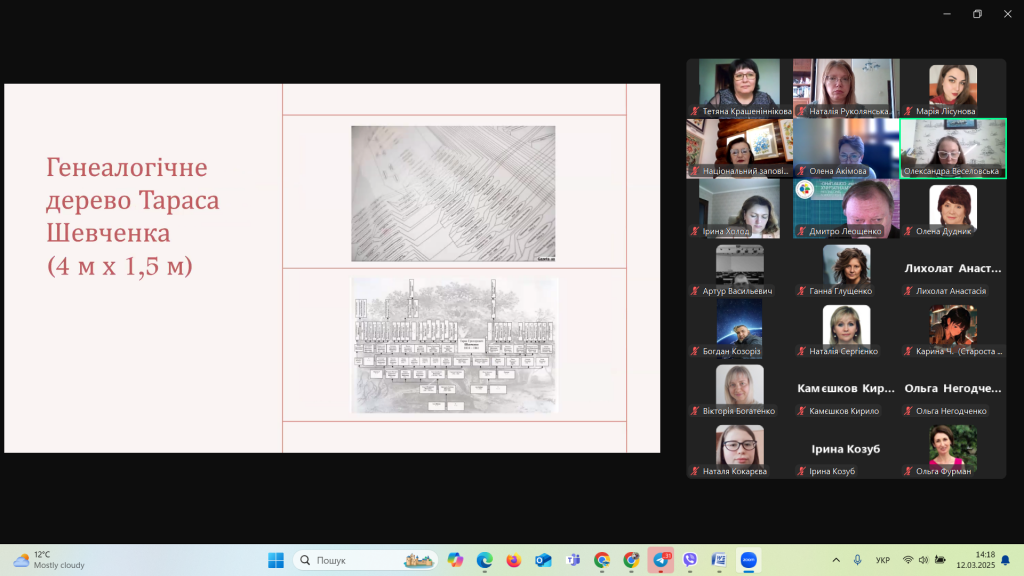This screenshot has height=576, width=1024.
Task: Switch to Microsoft Word in taskbar
Action: [x=719, y=560]
